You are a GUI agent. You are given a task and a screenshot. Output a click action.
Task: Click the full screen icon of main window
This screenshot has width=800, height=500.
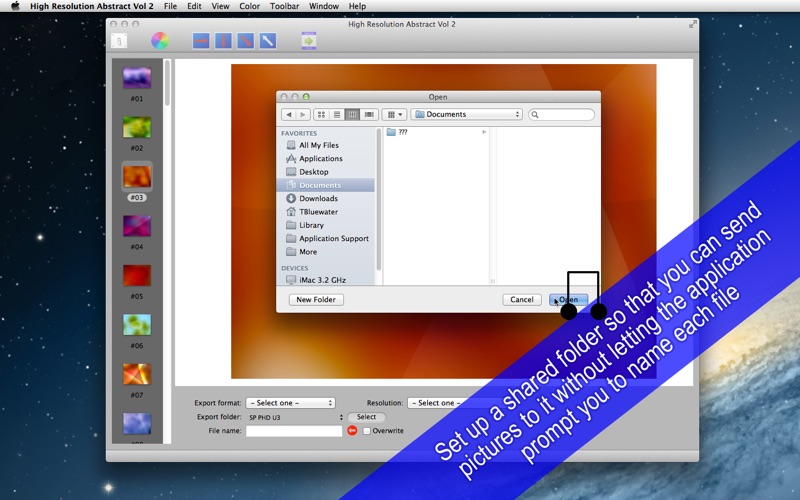(x=692, y=24)
